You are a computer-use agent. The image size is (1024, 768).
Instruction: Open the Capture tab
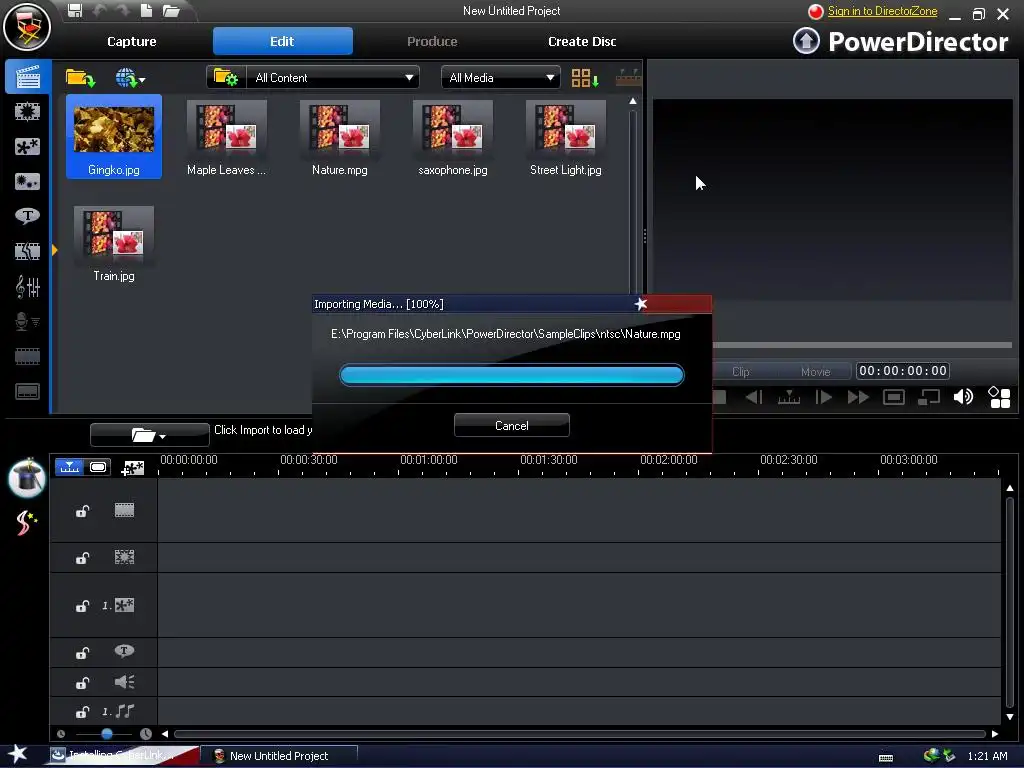tap(132, 41)
